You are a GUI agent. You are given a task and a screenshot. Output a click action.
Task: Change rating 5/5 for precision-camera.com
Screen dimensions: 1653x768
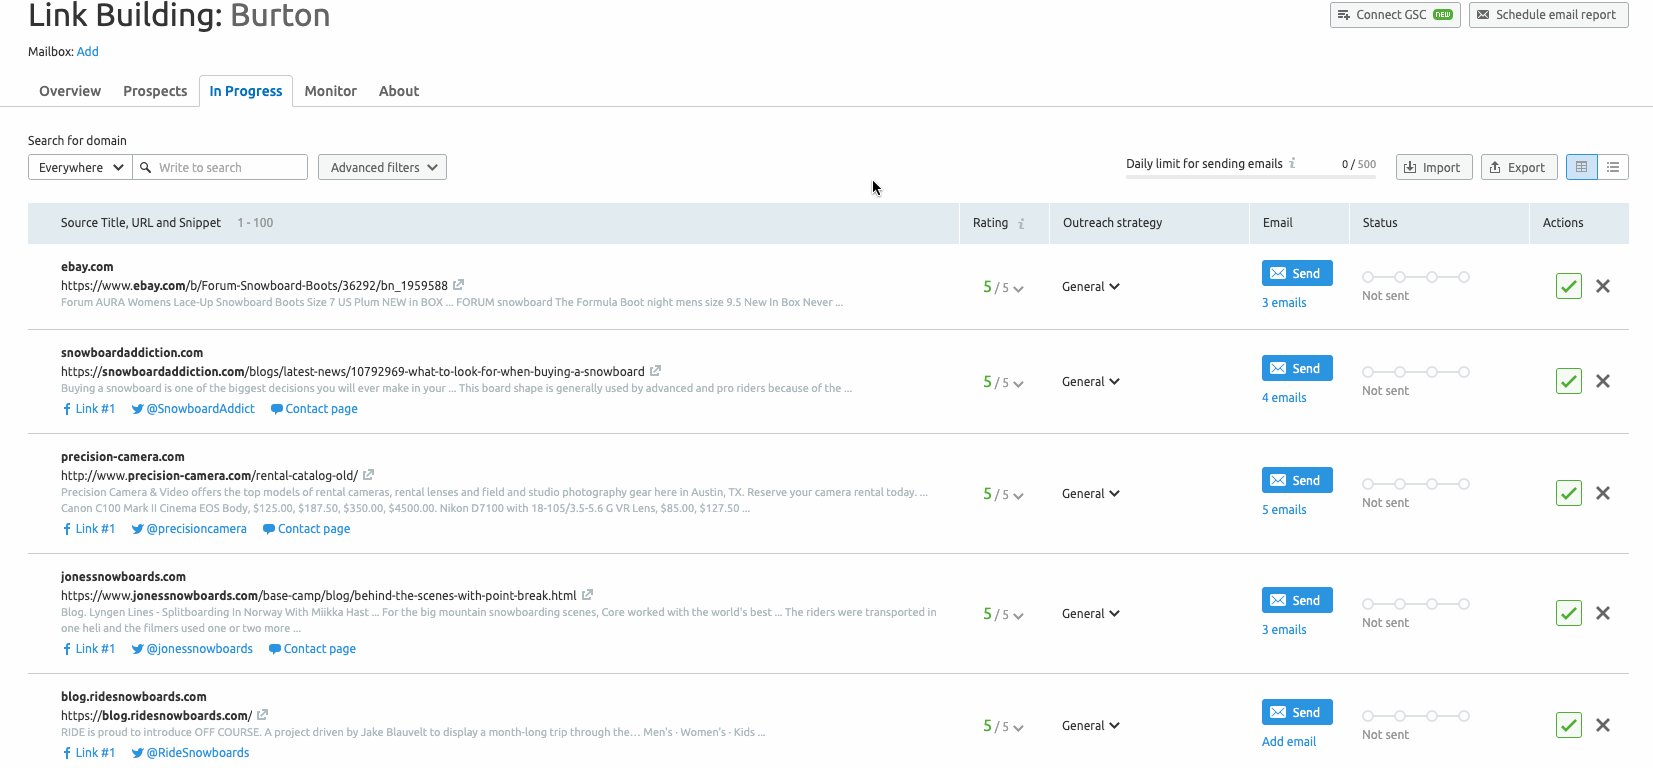point(1003,494)
